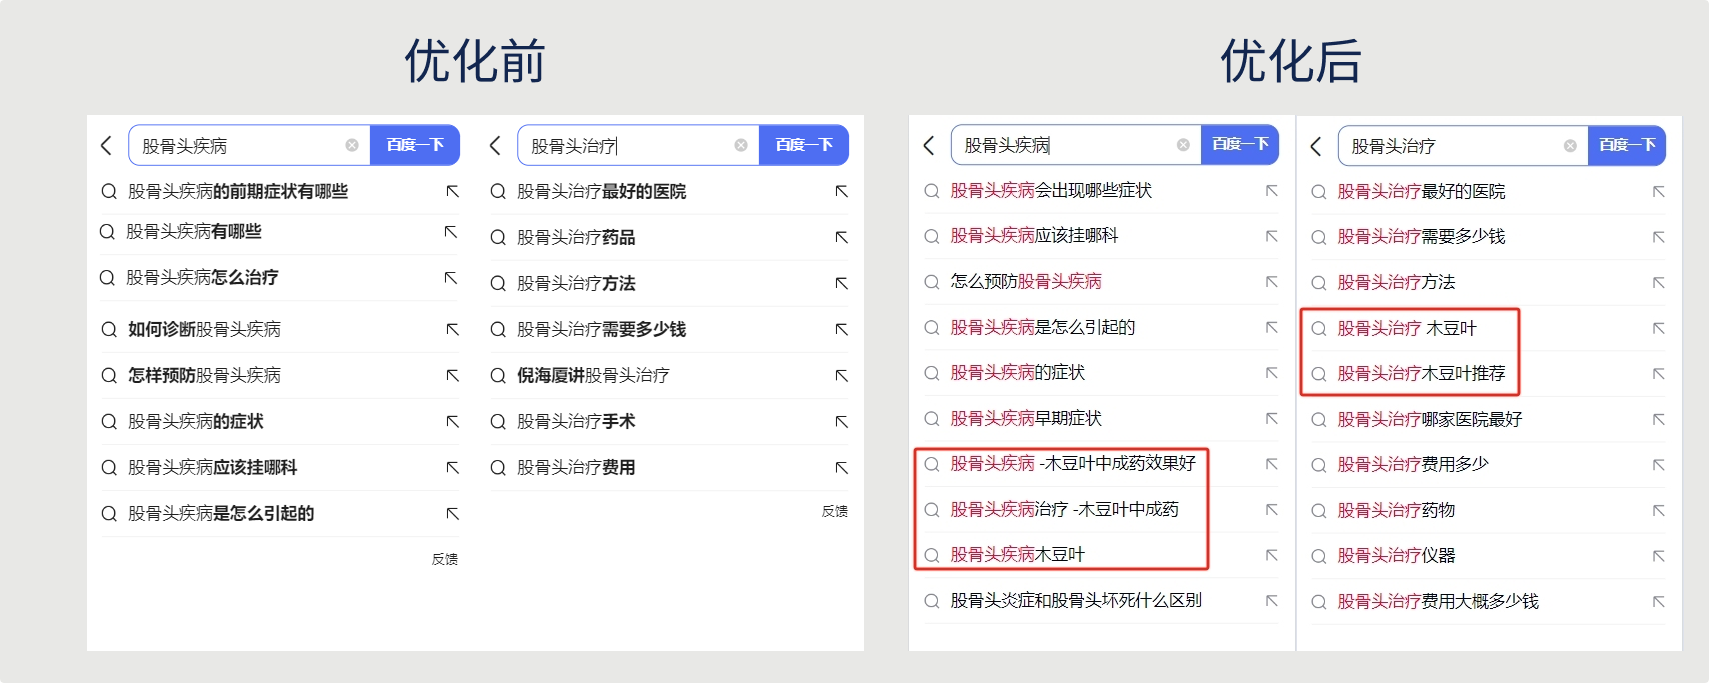Select suggestion 股骨头治疗方法

(x=576, y=283)
